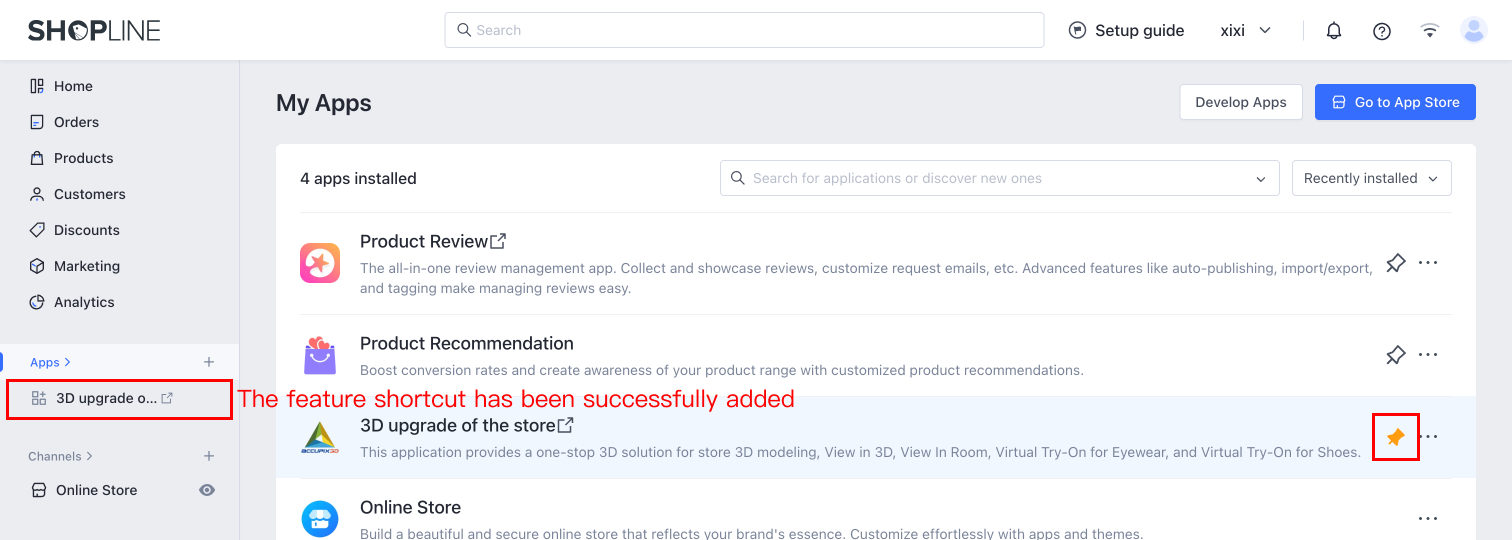The height and width of the screenshot is (540, 1512).
Task: Click the Discounts tag icon
Action: point(37,230)
